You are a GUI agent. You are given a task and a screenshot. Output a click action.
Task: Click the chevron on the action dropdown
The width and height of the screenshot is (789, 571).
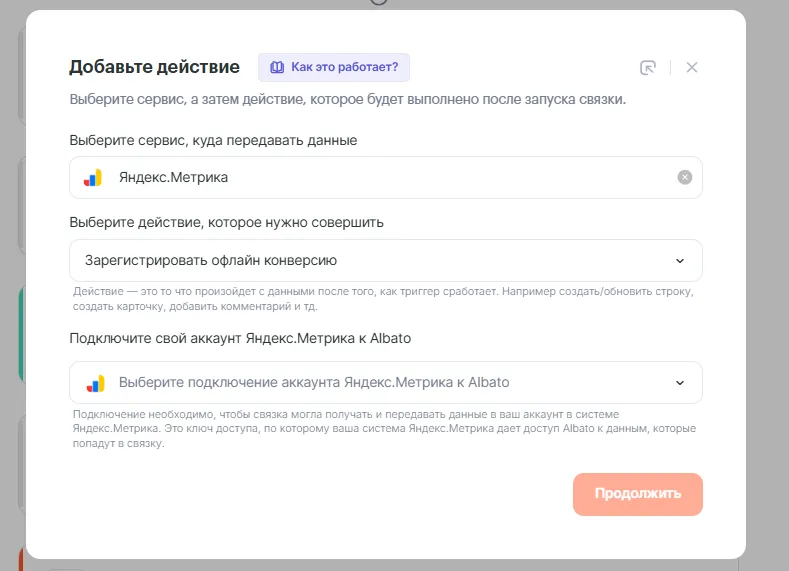point(680,261)
